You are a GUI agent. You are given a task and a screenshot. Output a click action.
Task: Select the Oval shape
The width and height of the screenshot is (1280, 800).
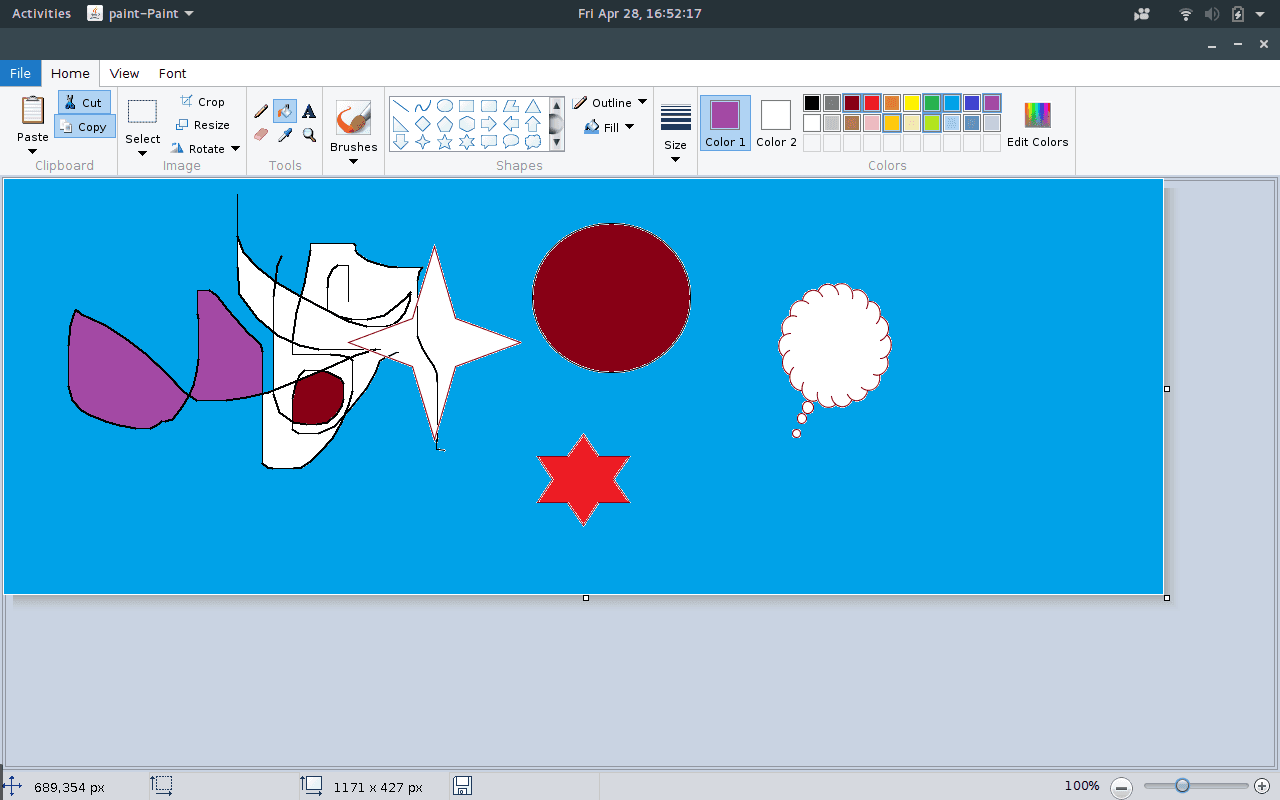(x=445, y=105)
